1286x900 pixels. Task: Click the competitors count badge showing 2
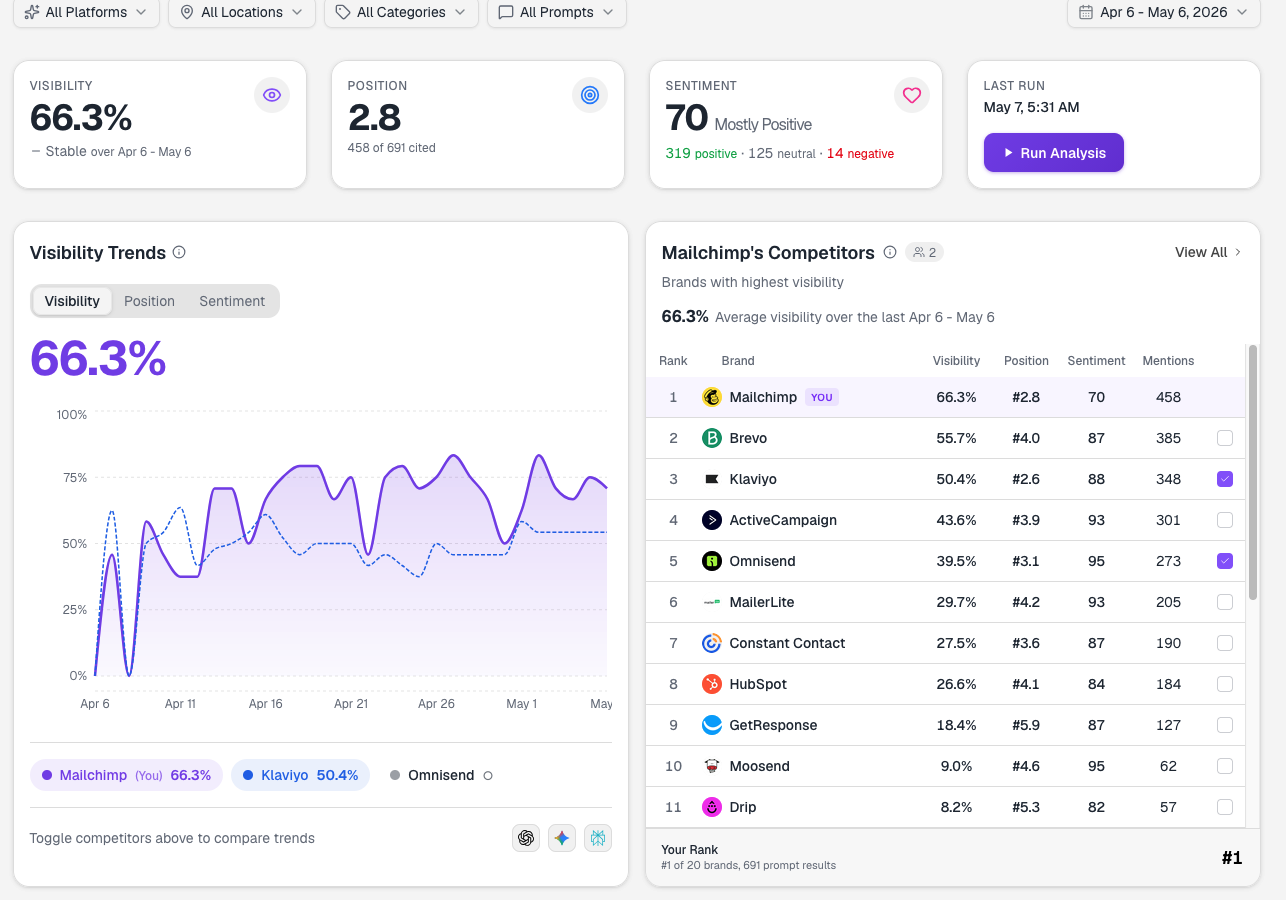tap(924, 252)
